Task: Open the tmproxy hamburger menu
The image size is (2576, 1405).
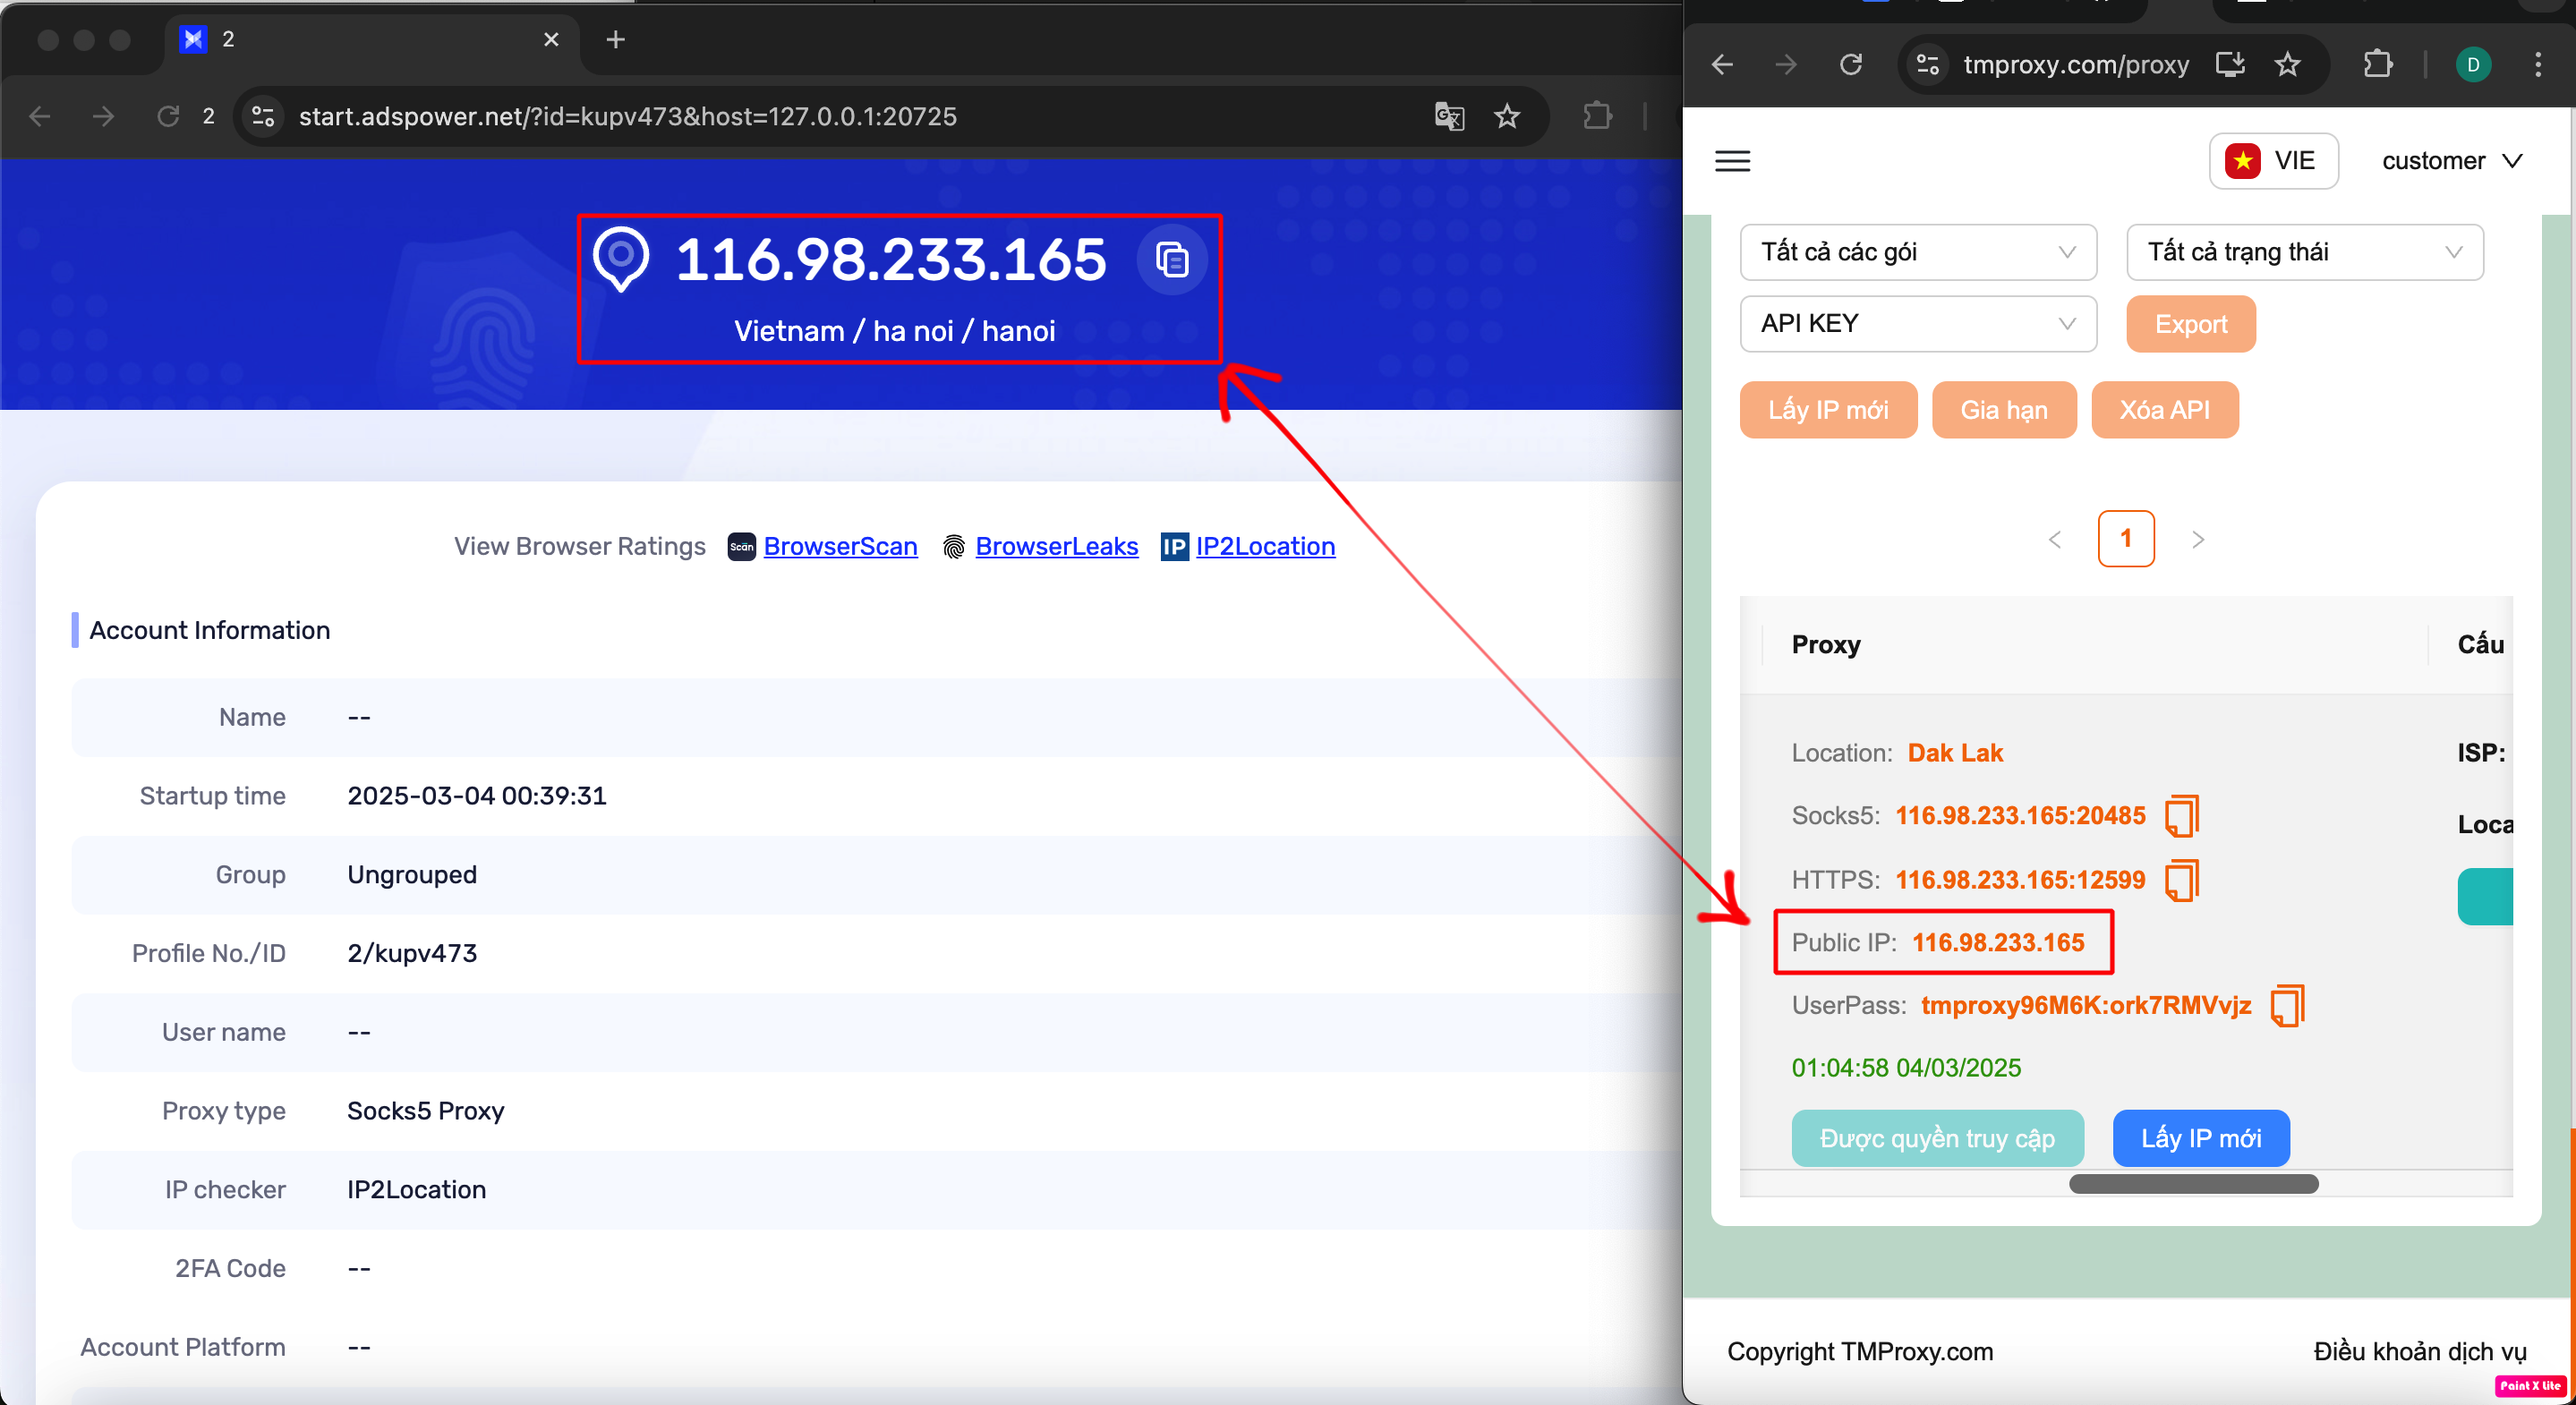Action: click(x=1732, y=161)
